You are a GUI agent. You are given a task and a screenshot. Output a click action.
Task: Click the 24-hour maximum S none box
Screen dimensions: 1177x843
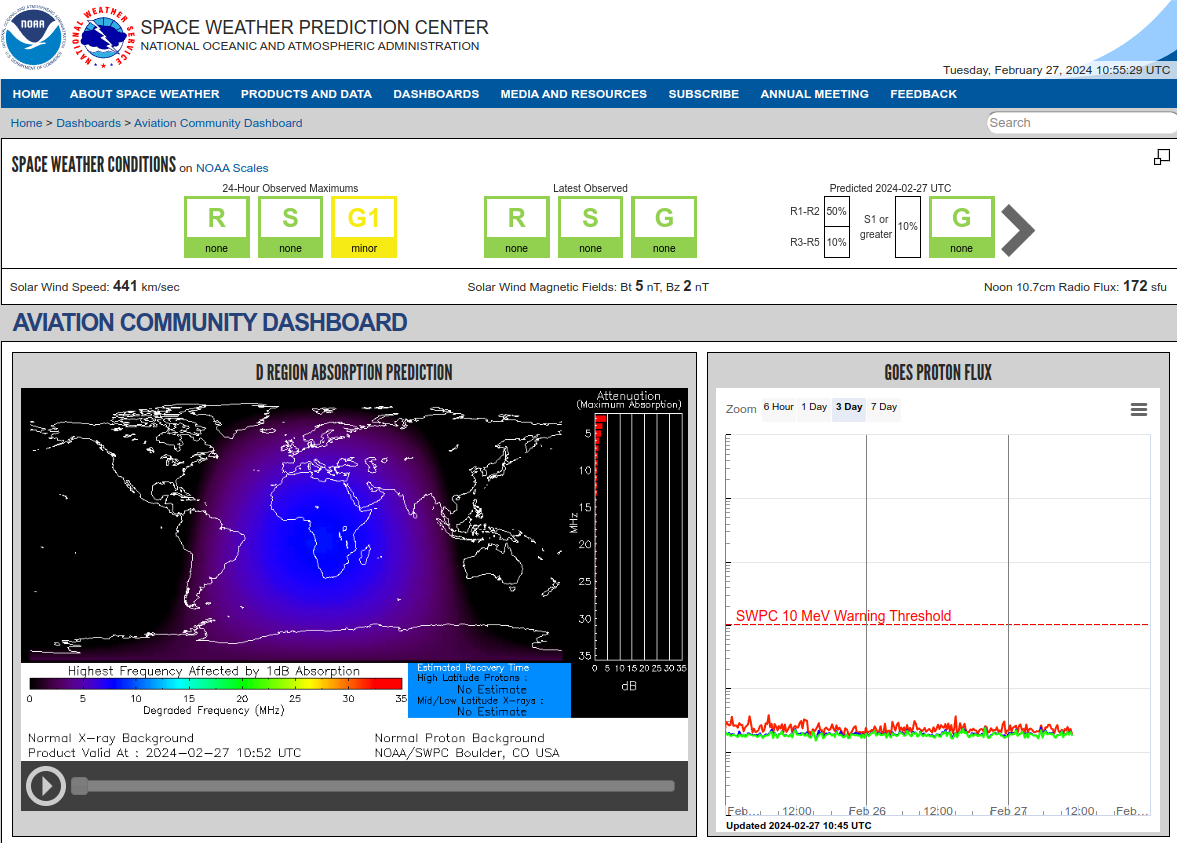[290, 227]
